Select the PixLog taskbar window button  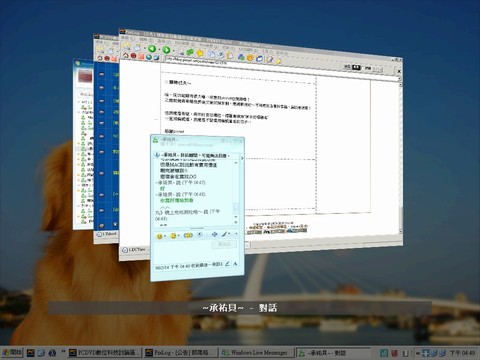click(181, 352)
